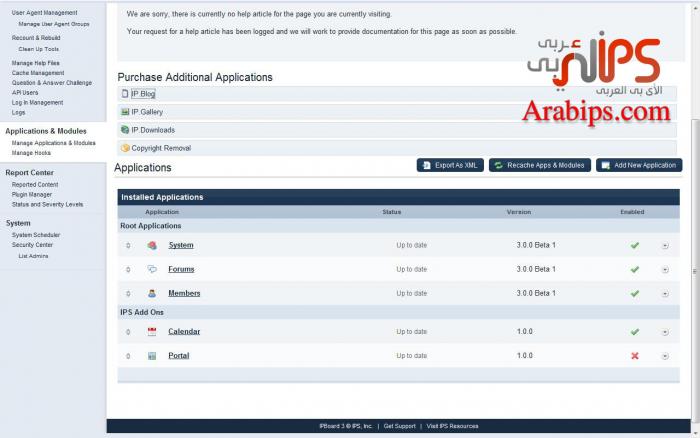The height and width of the screenshot is (438, 700).
Task: Click the Export As XML button
Action: point(450,165)
